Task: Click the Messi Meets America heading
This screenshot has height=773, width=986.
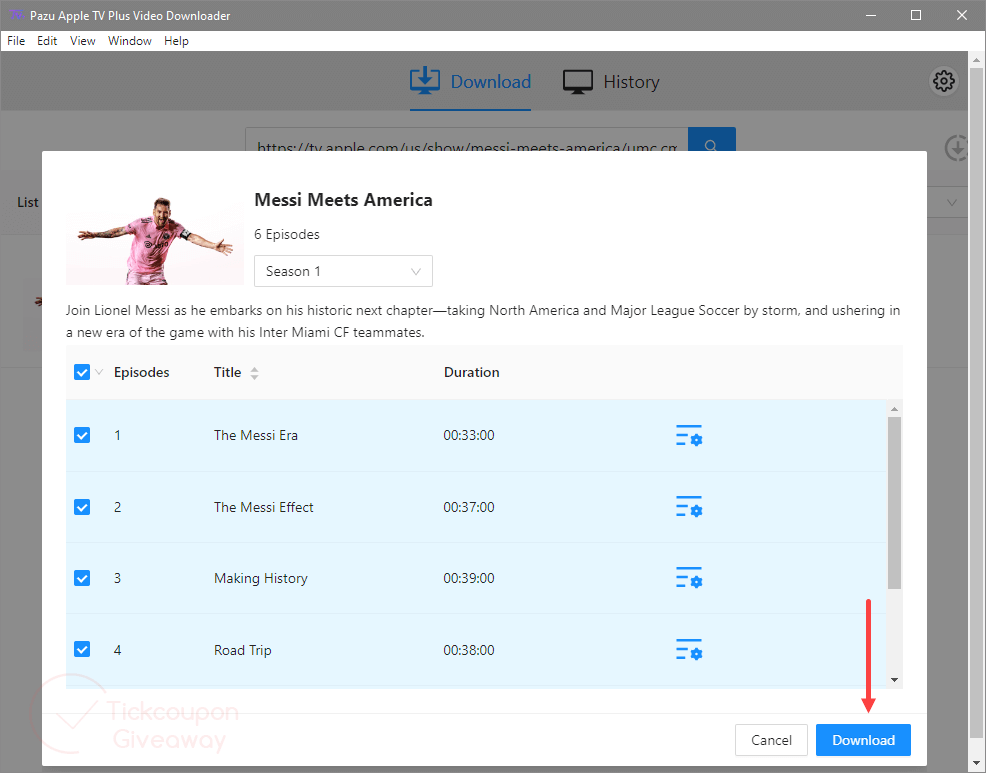Action: pyautogui.click(x=343, y=200)
